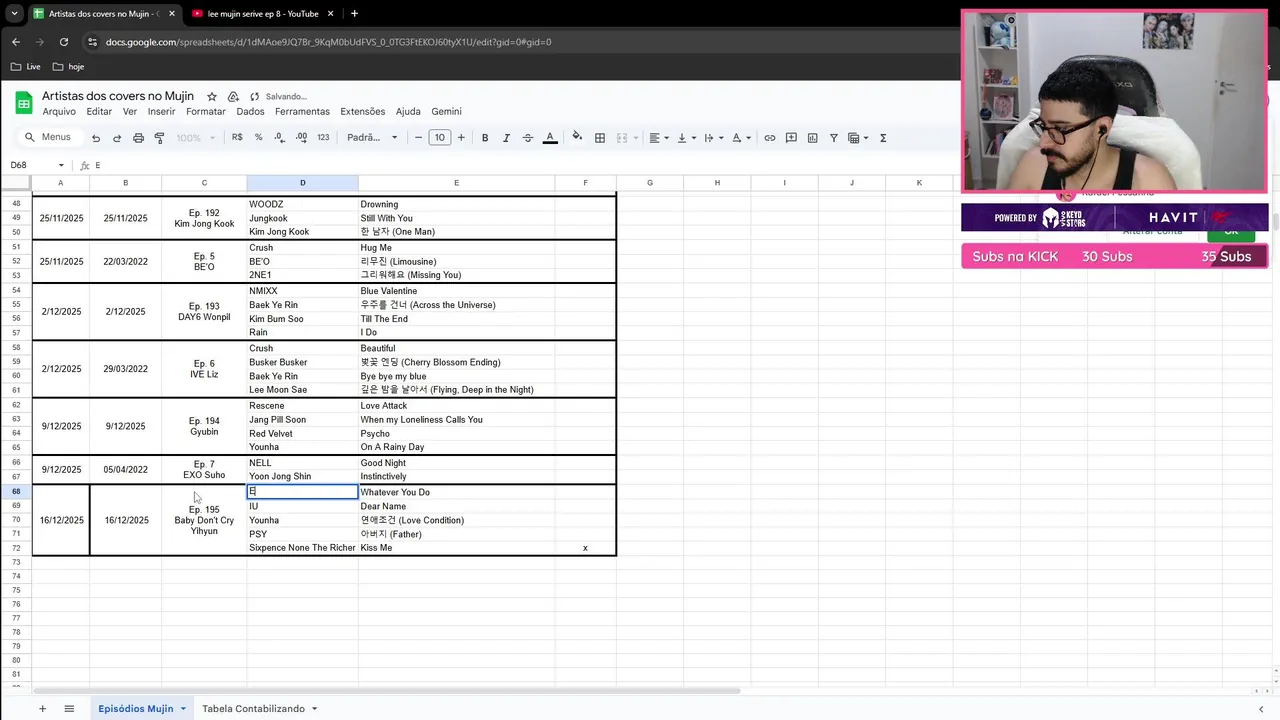
Task: Switch to the Tabela Contabilizando sheet tab
Action: pos(253,708)
